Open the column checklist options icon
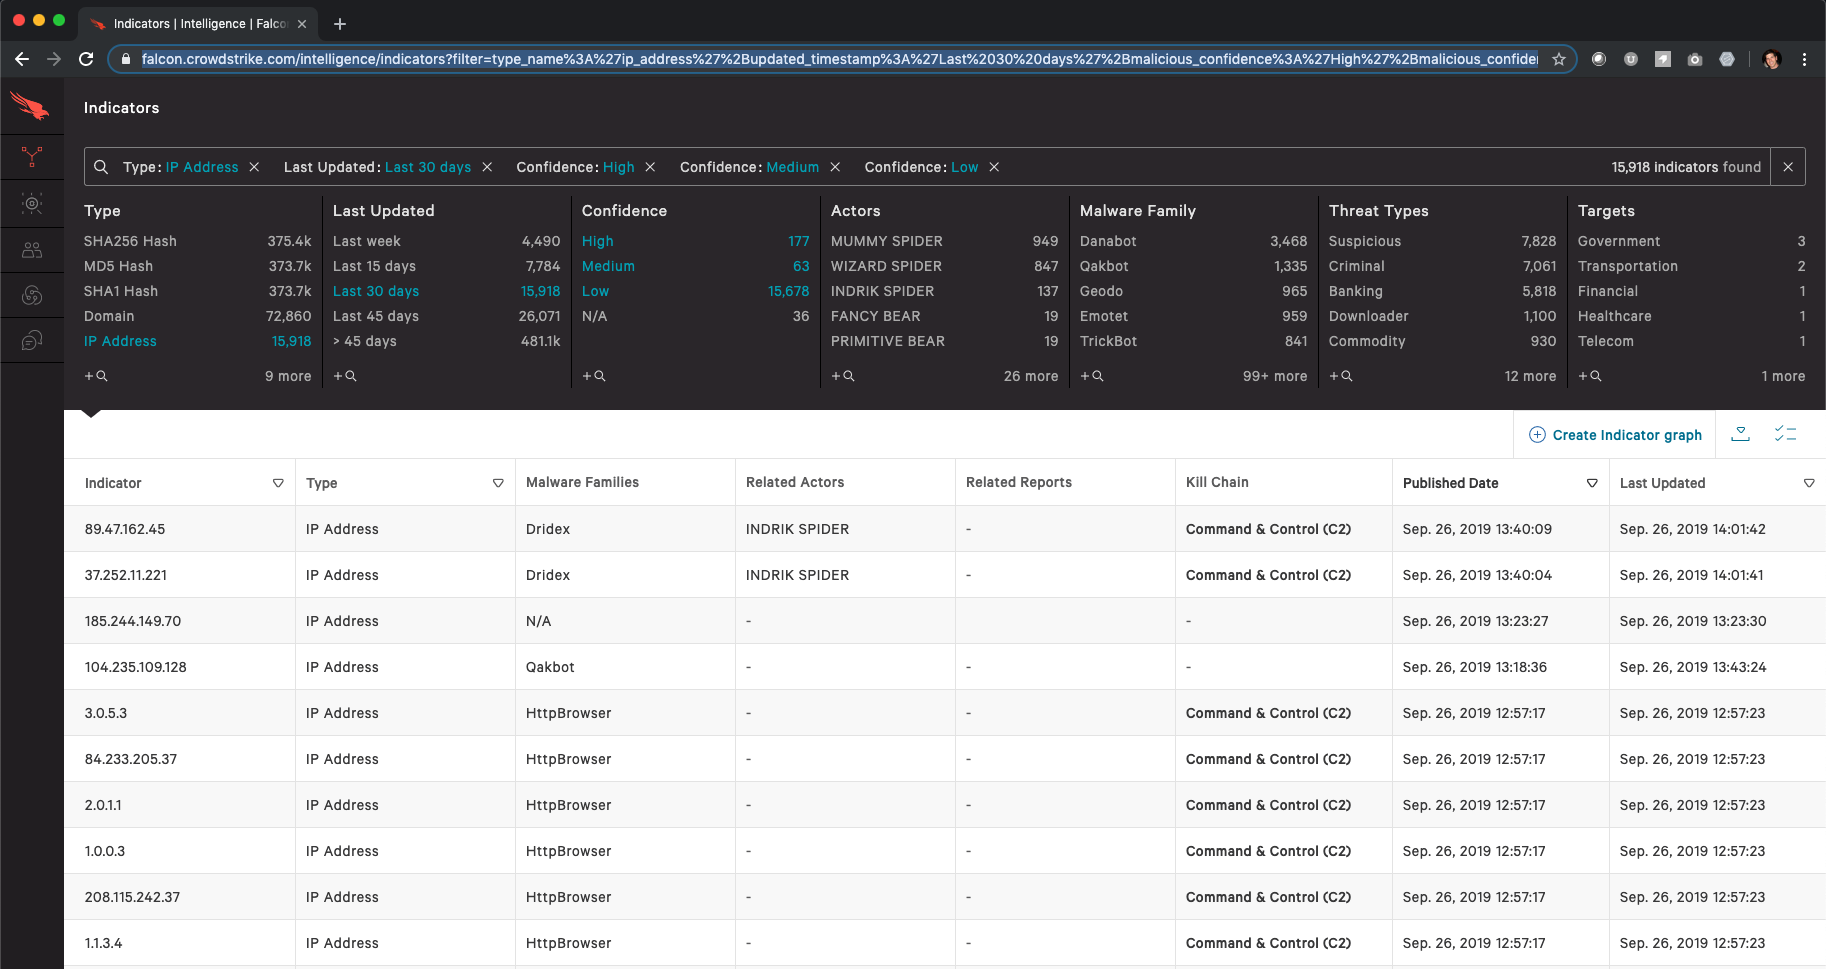Image resolution: width=1826 pixels, height=969 pixels. [1785, 434]
